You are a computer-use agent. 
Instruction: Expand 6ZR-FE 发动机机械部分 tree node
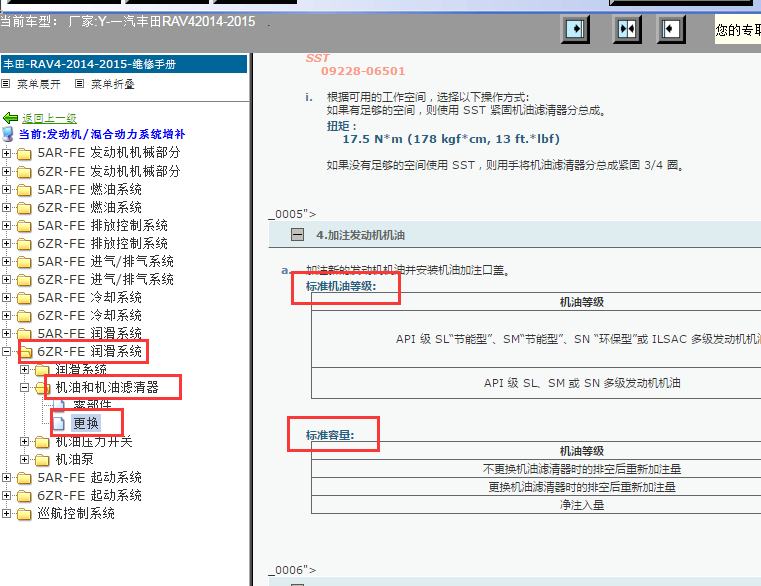[6, 171]
